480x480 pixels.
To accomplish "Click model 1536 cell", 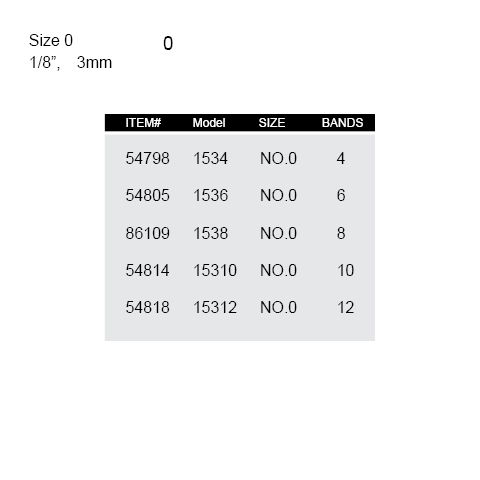I will [211, 195].
